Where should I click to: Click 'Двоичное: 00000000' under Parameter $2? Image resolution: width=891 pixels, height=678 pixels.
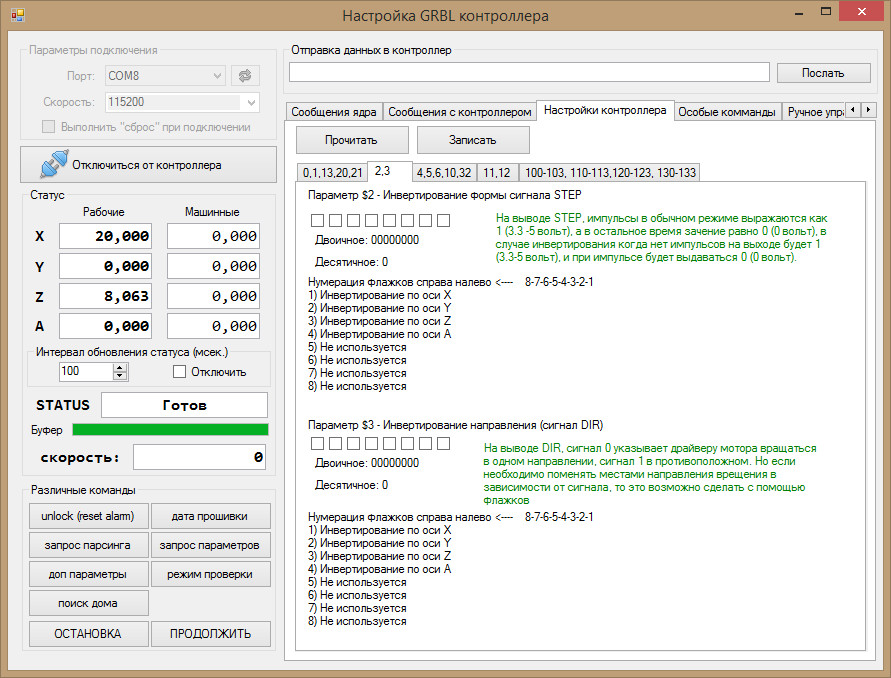(367, 240)
